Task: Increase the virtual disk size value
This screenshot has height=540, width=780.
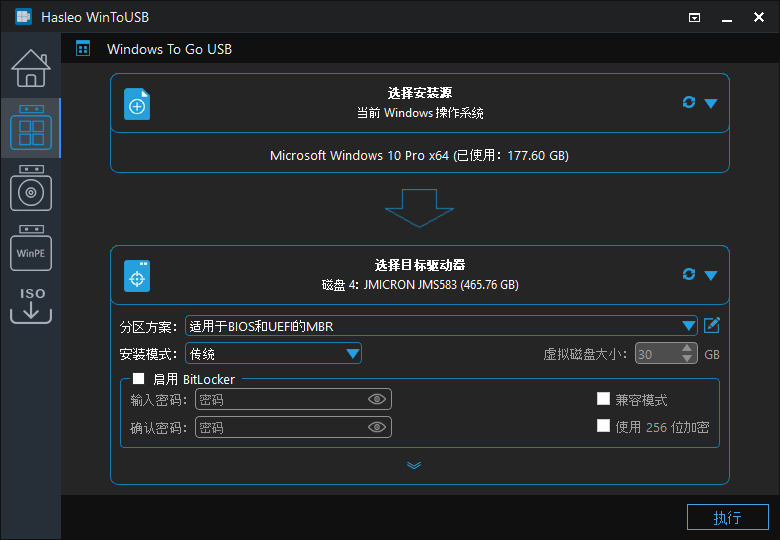Action: click(x=687, y=349)
